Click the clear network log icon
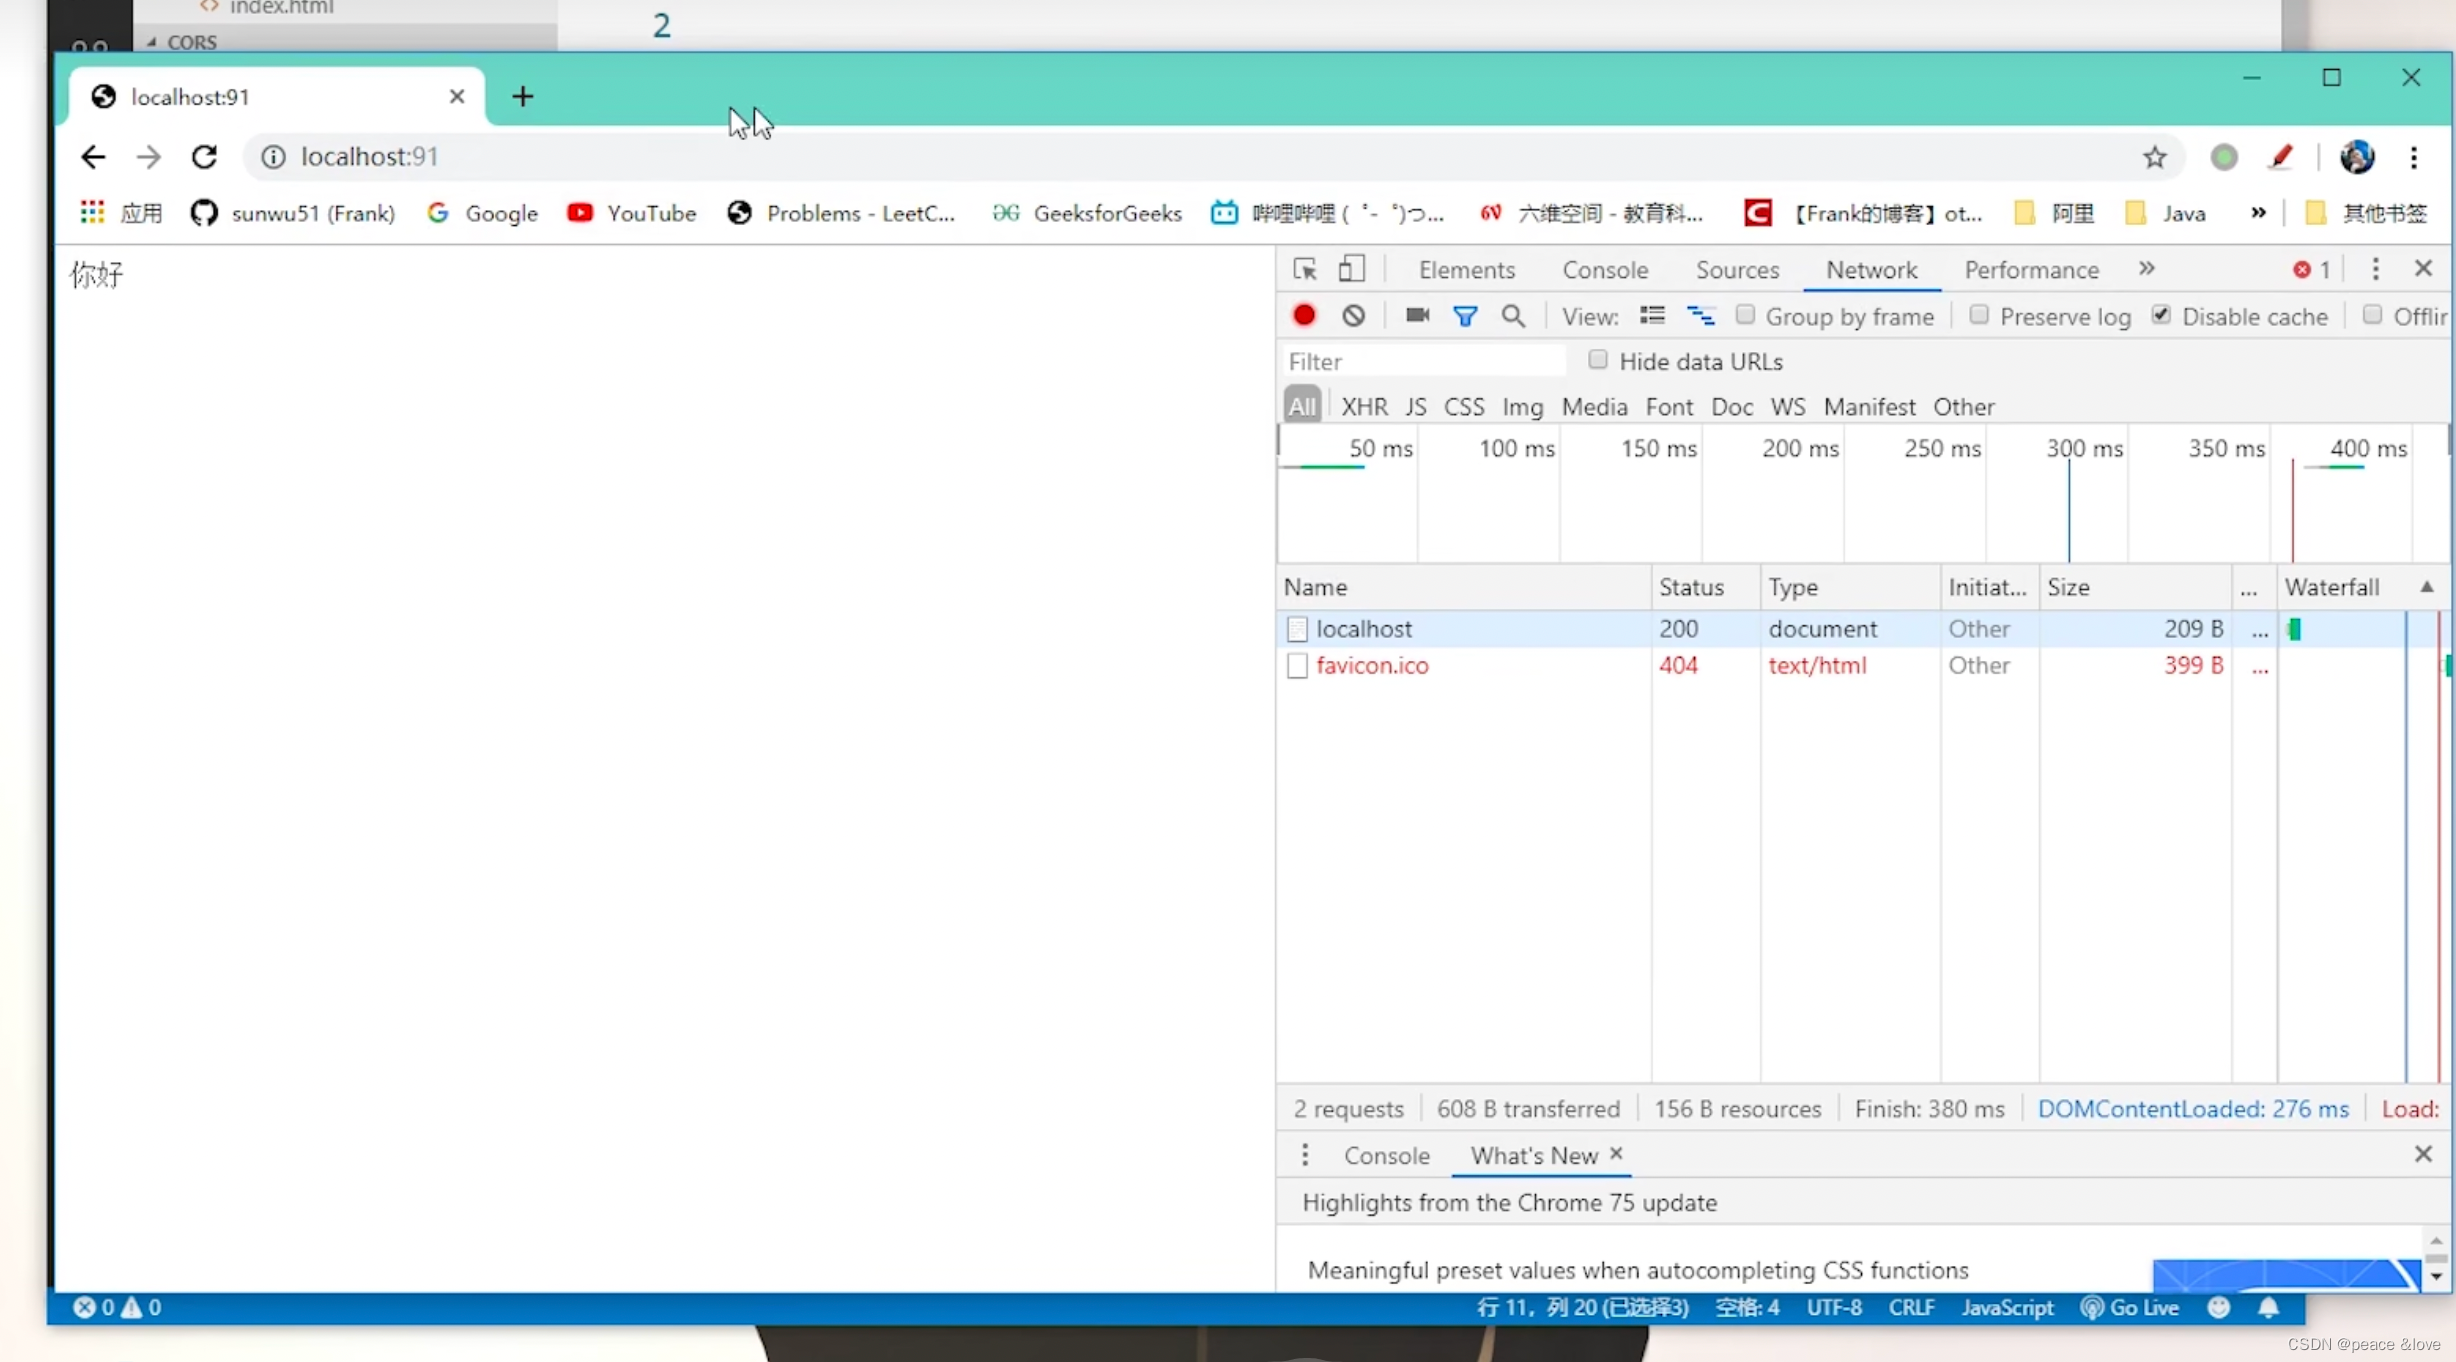 pyautogui.click(x=1353, y=315)
